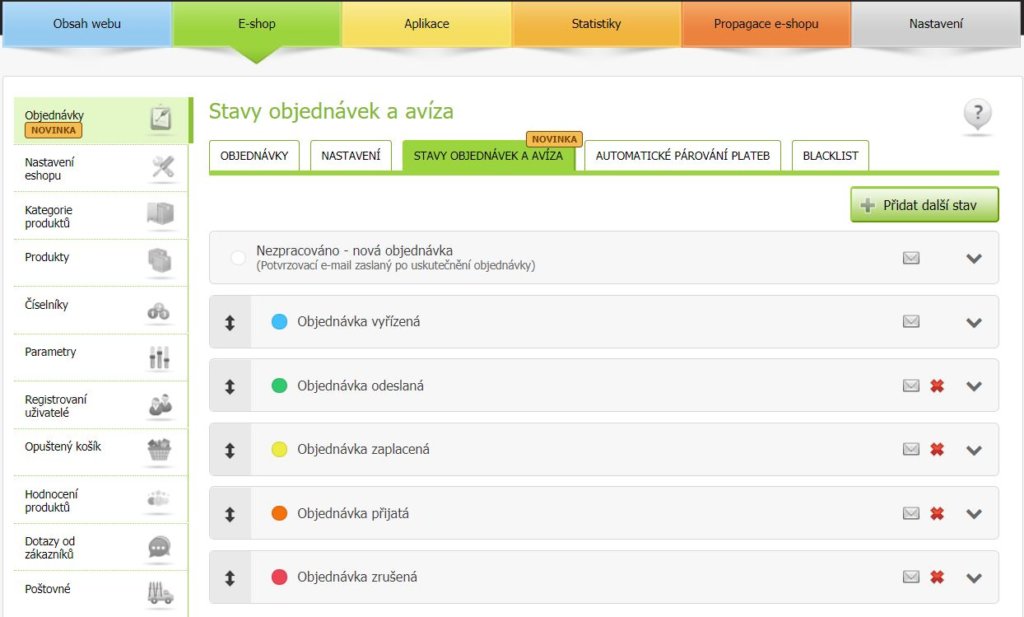Screen dimensions: 1024x617
Task: Click the Dotazy od zákazníků chat icon
Action: coord(159,546)
